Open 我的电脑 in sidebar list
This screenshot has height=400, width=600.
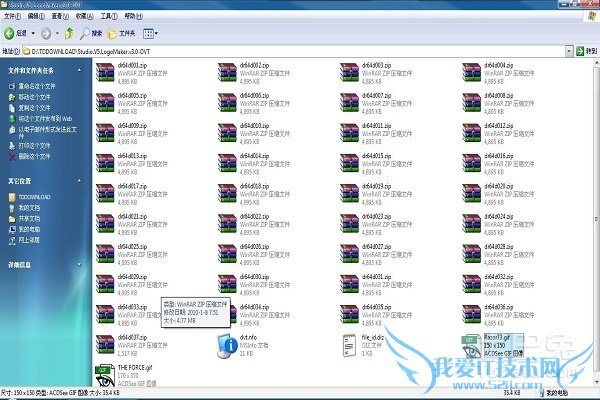click(29, 229)
